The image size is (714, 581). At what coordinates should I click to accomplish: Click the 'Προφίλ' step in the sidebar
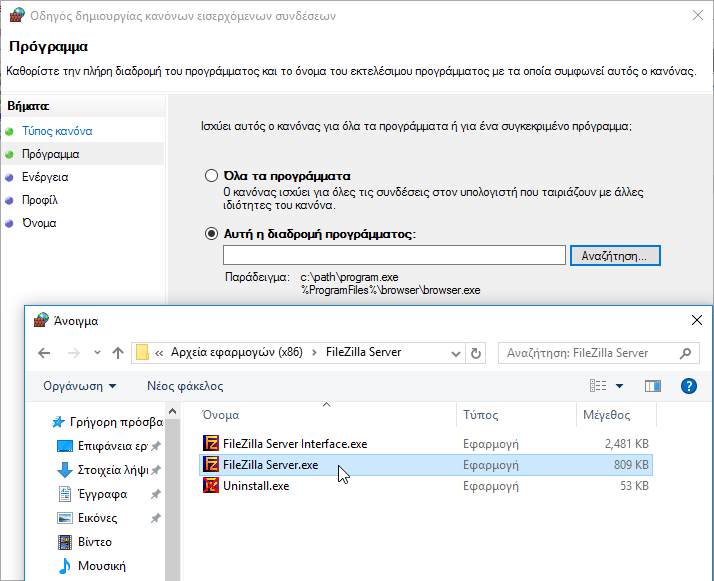[40, 200]
